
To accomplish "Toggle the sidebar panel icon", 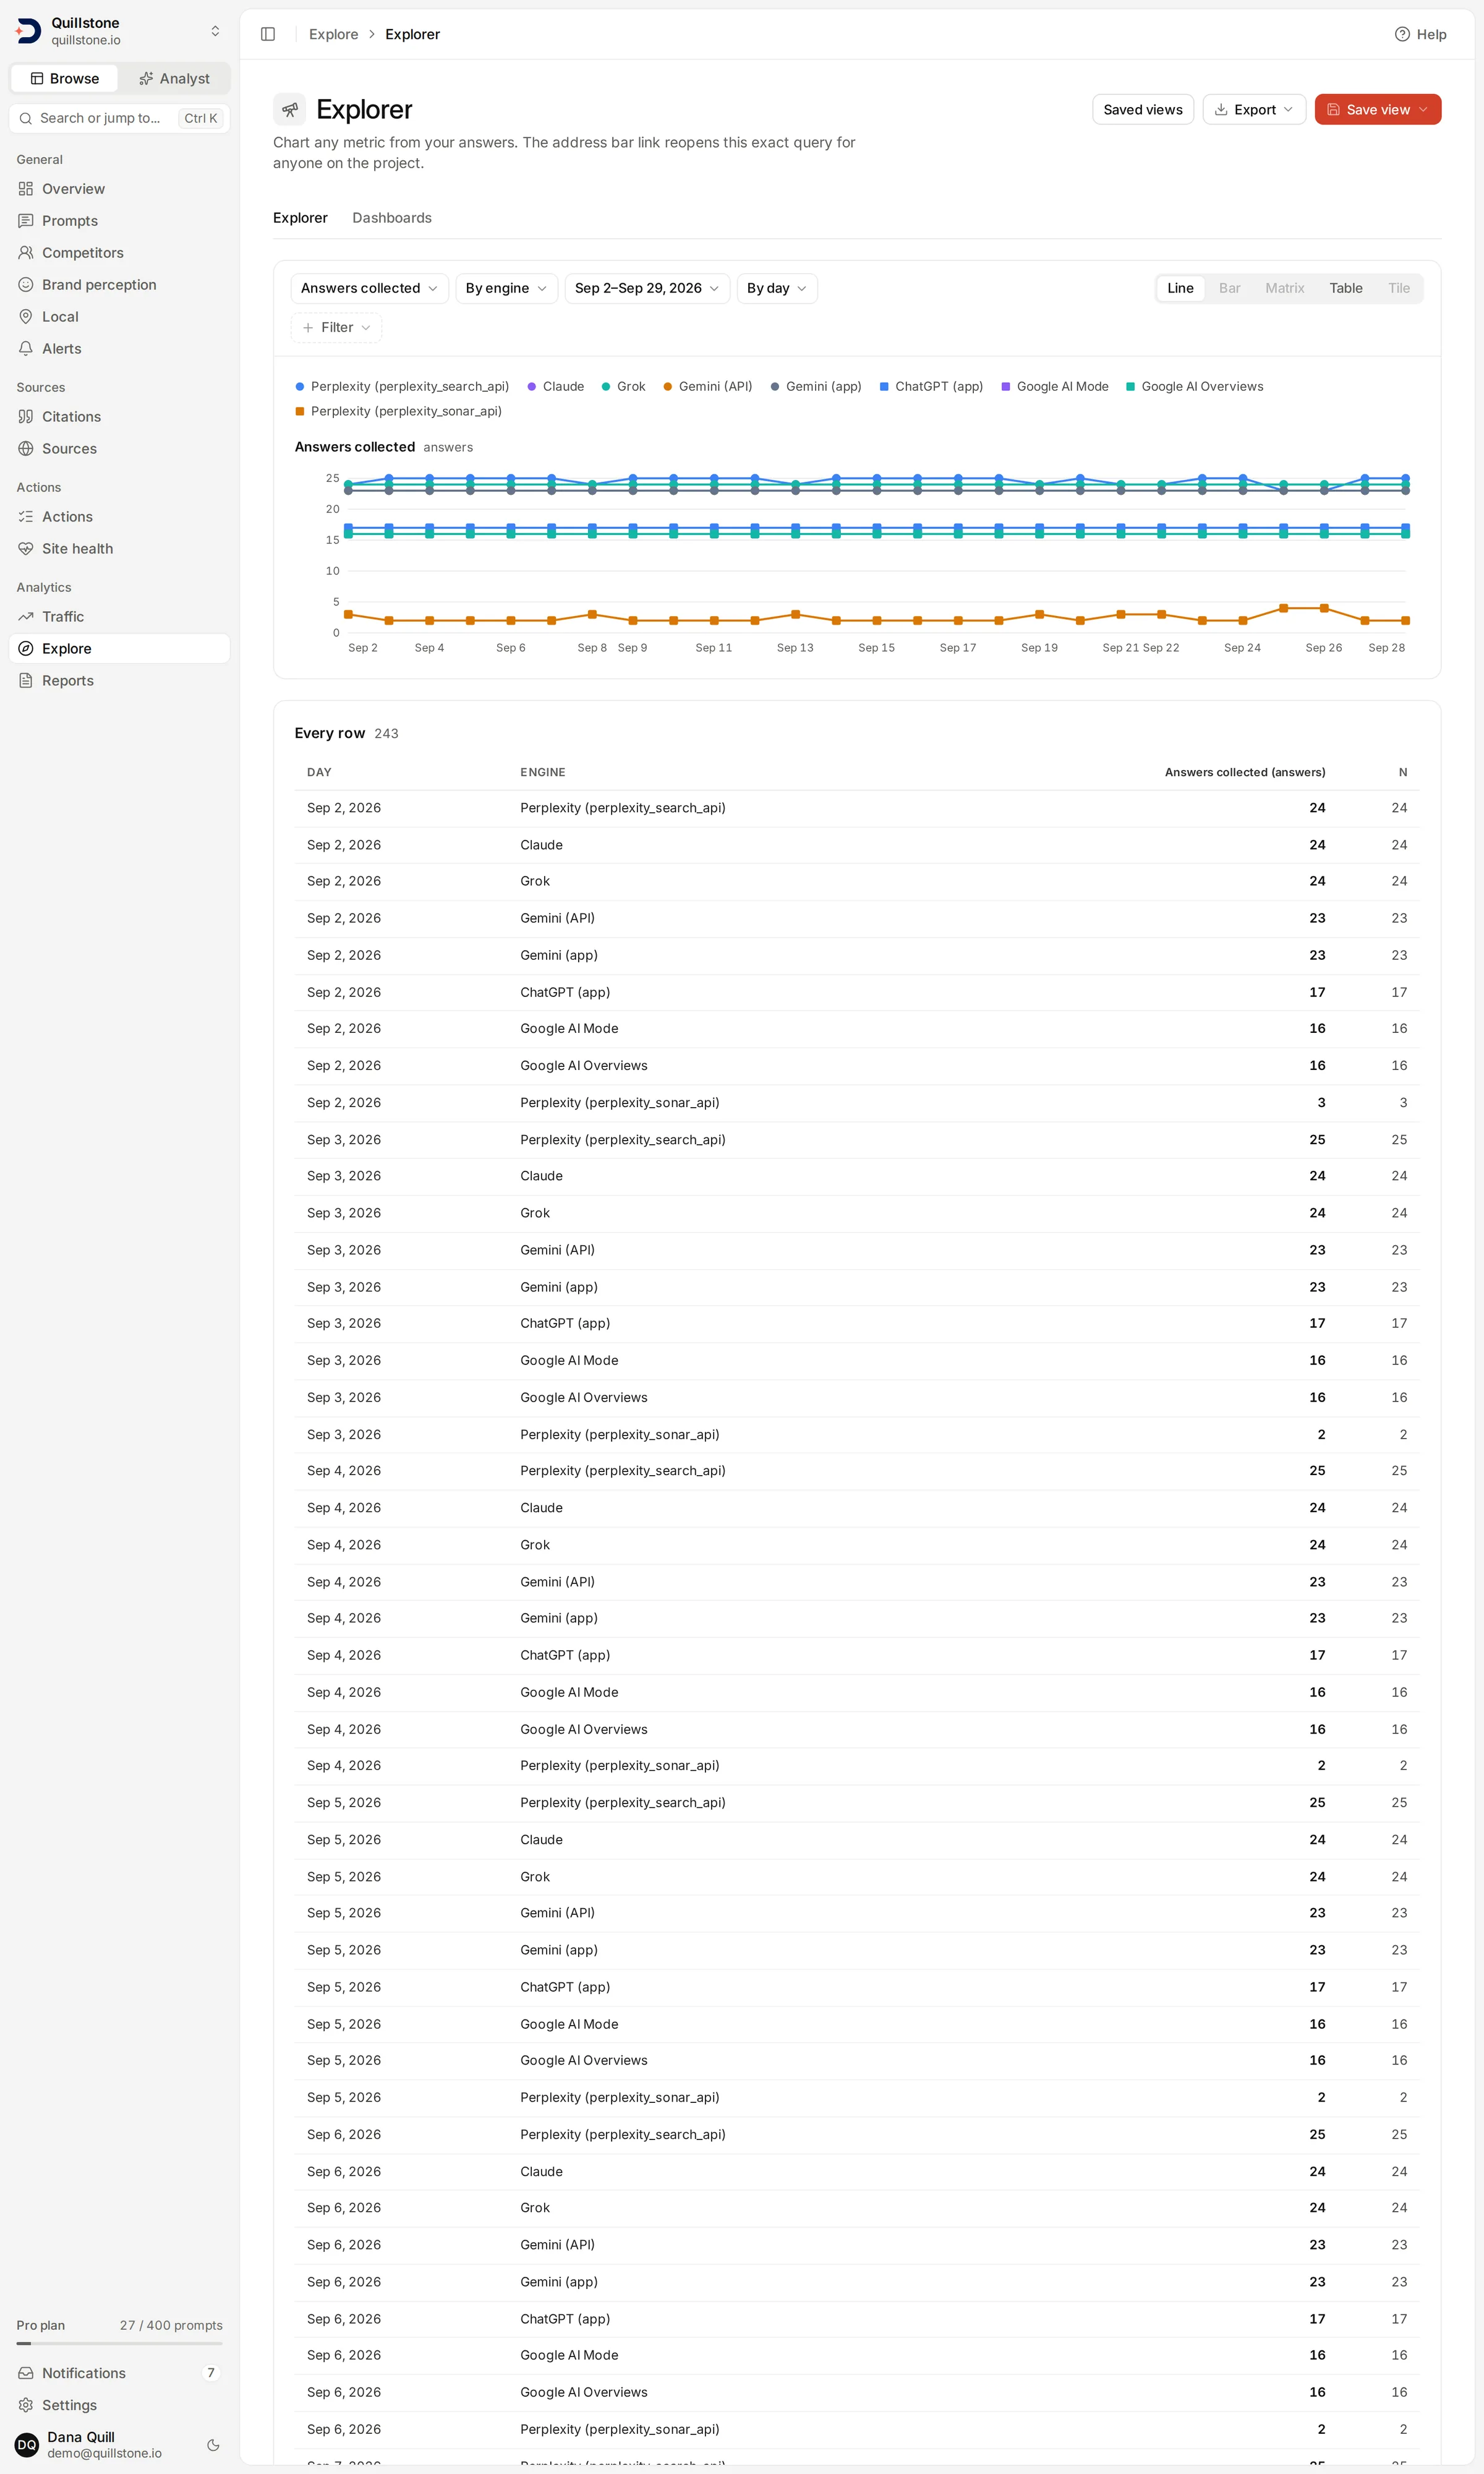I will click(268, 34).
